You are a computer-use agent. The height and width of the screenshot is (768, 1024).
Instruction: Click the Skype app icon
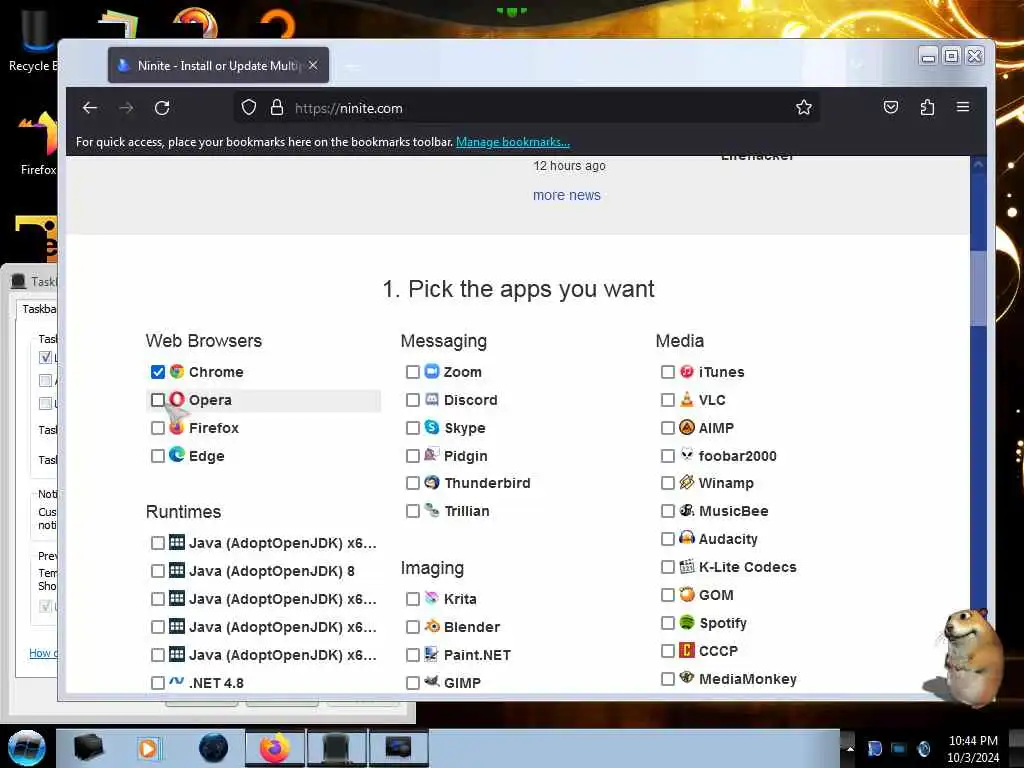coord(432,427)
